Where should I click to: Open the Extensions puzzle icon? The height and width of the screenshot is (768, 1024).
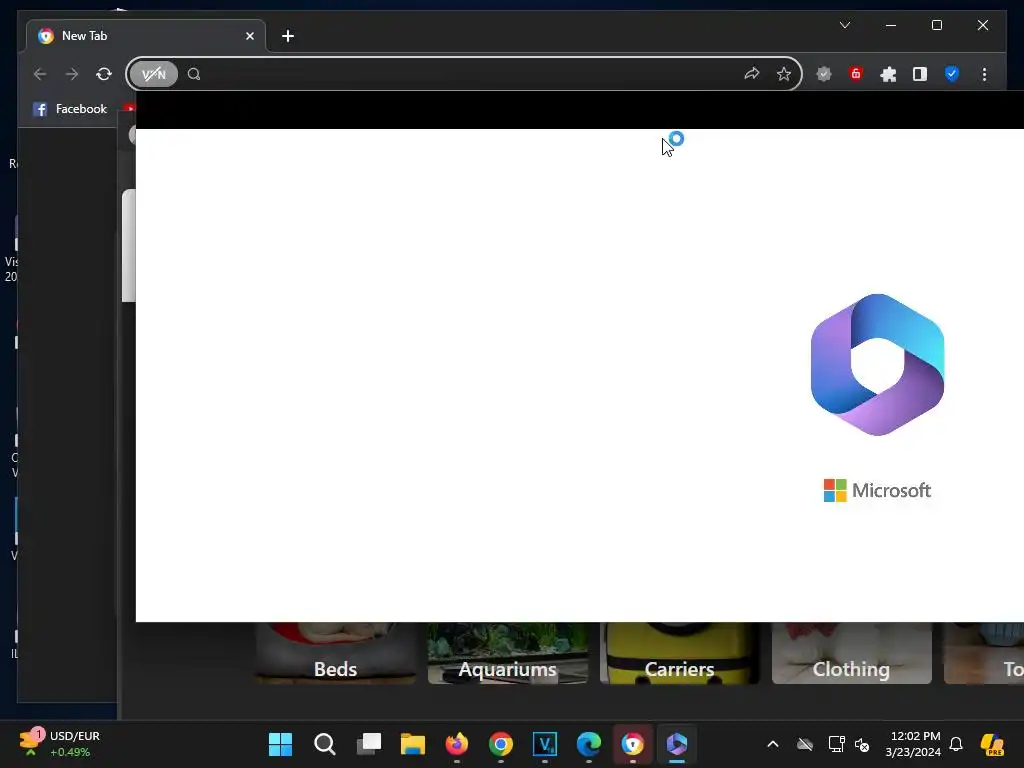pyautogui.click(x=888, y=74)
